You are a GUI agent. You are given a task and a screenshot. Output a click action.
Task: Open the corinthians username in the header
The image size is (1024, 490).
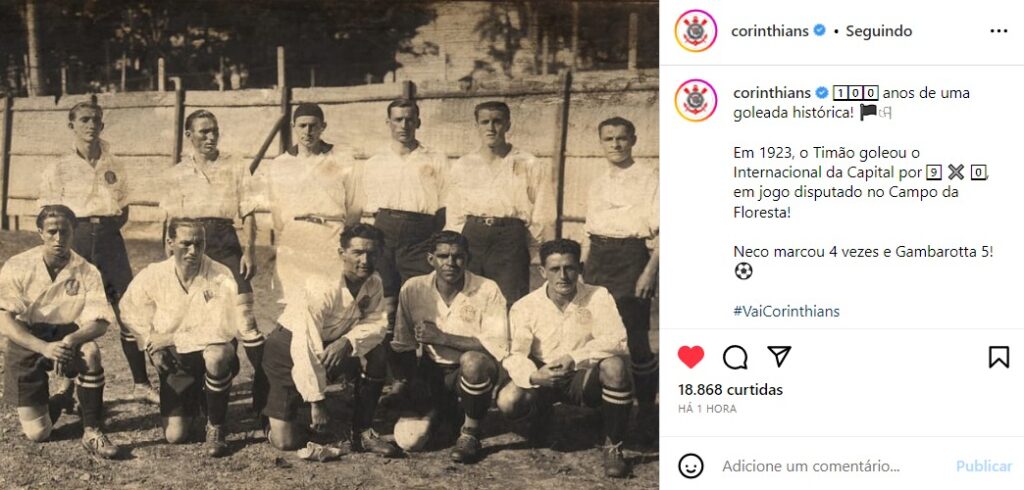[x=770, y=31]
